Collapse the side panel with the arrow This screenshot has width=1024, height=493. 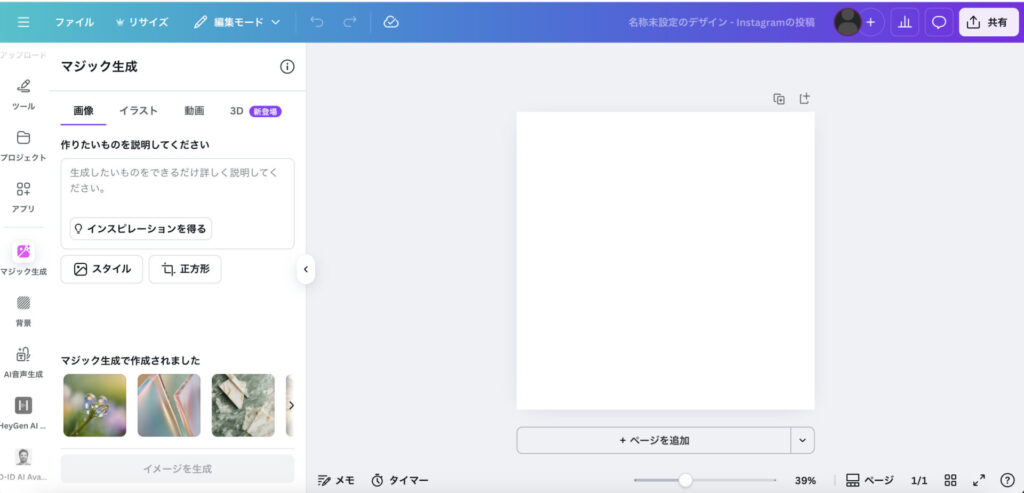point(306,269)
